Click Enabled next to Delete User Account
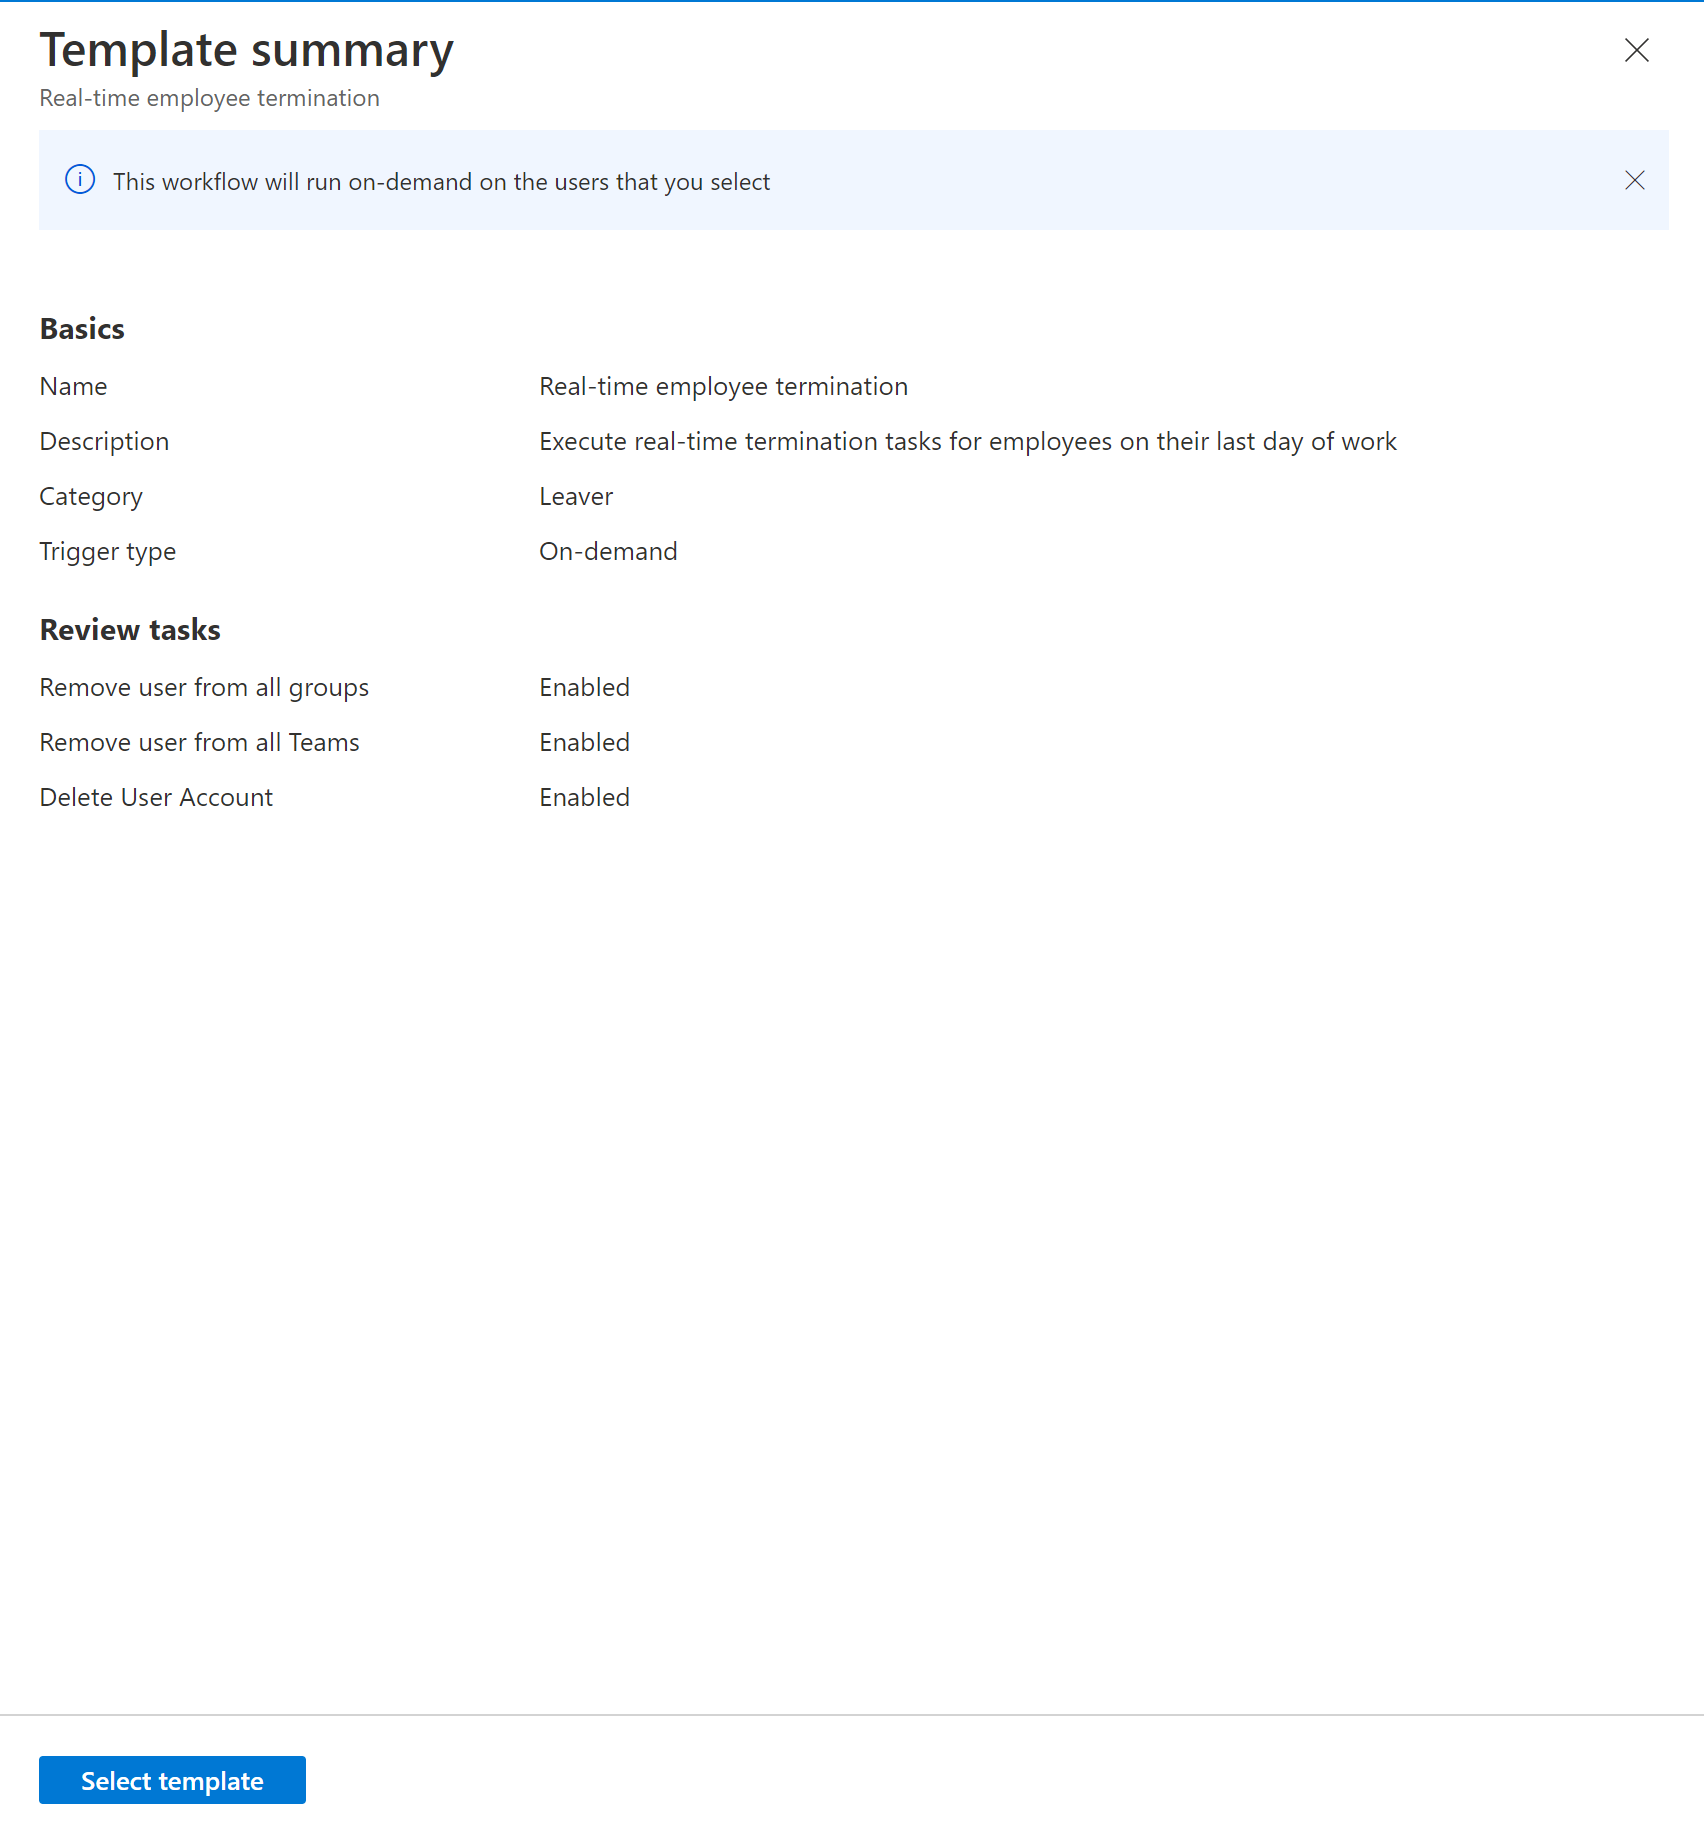 (584, 797)
